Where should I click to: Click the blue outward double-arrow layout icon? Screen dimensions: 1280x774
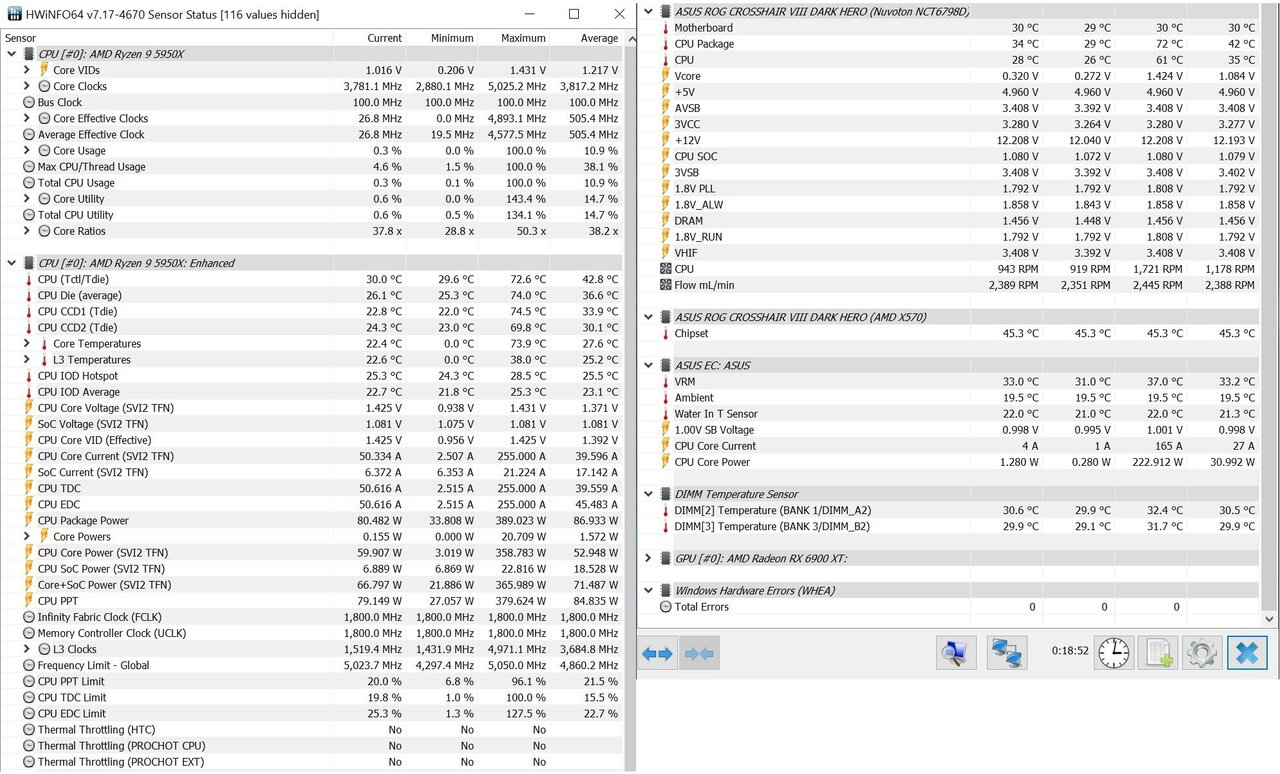[657, 652]
